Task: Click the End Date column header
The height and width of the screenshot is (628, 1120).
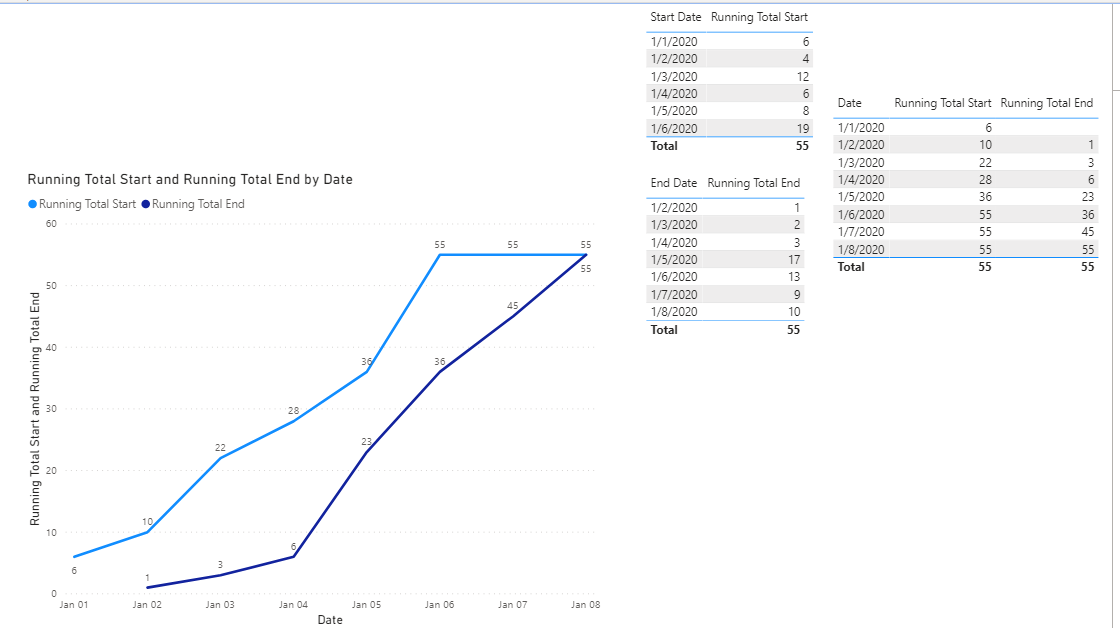Action: click(x=674, y=183)
